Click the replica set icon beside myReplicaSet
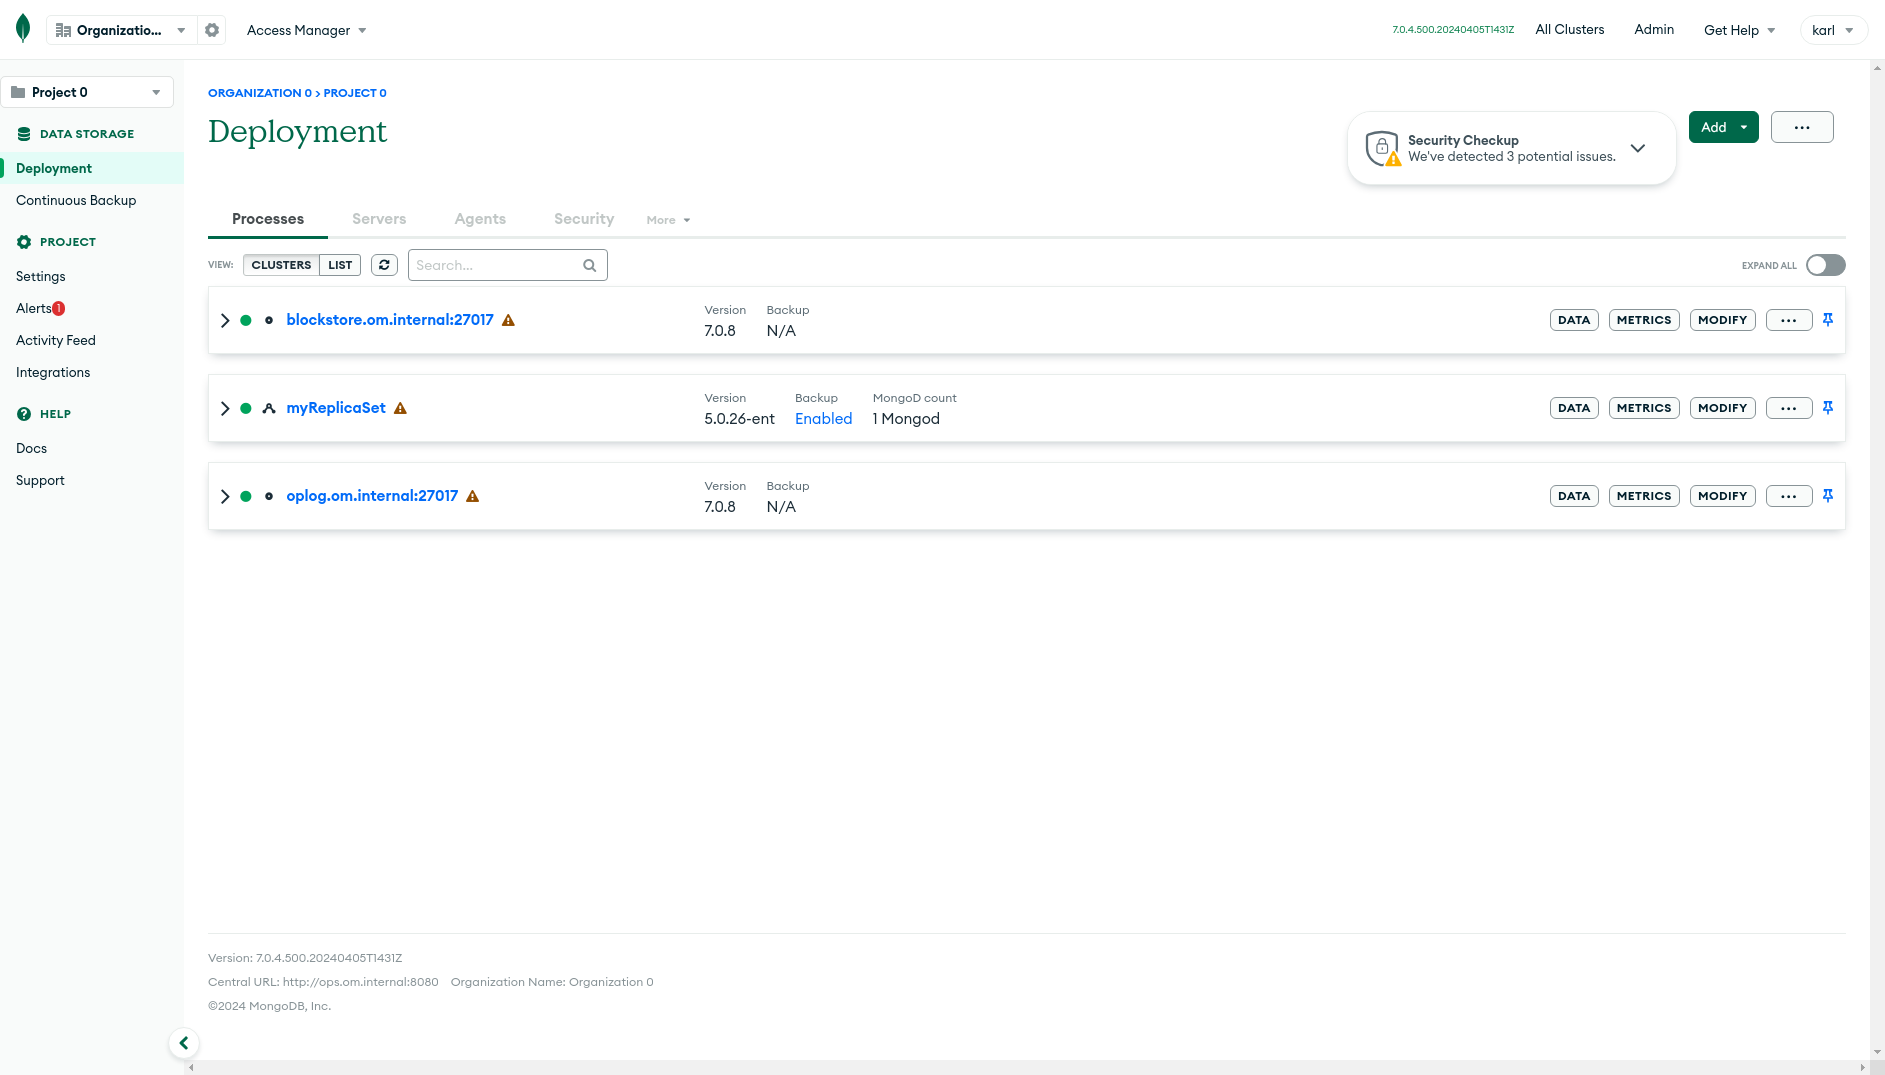The image size is (1885, 1075). pos(269,408)
